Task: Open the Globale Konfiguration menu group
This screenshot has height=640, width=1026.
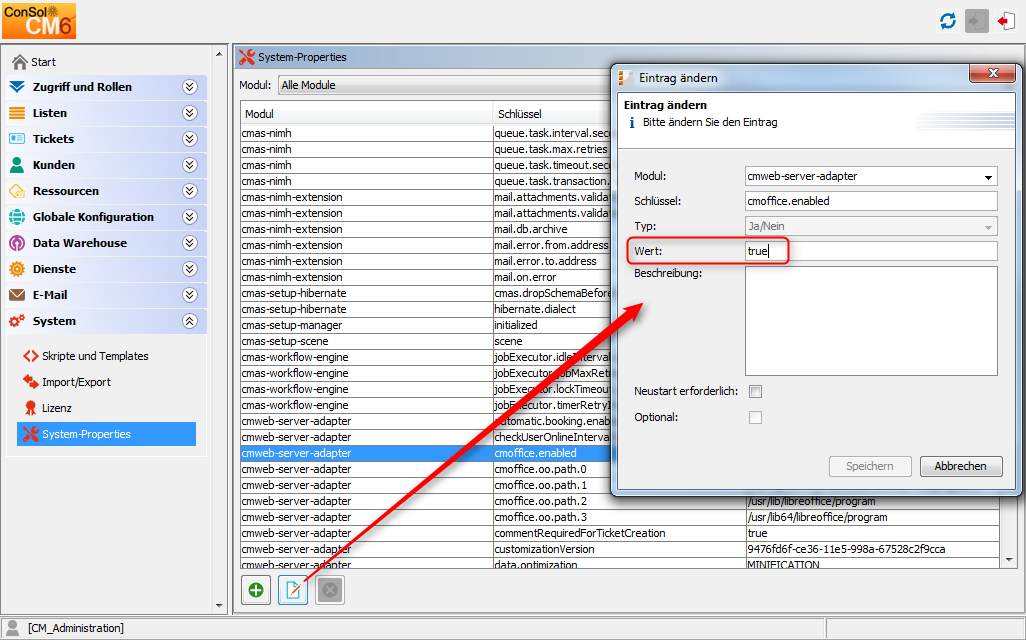Action: (x=93, y=217)
